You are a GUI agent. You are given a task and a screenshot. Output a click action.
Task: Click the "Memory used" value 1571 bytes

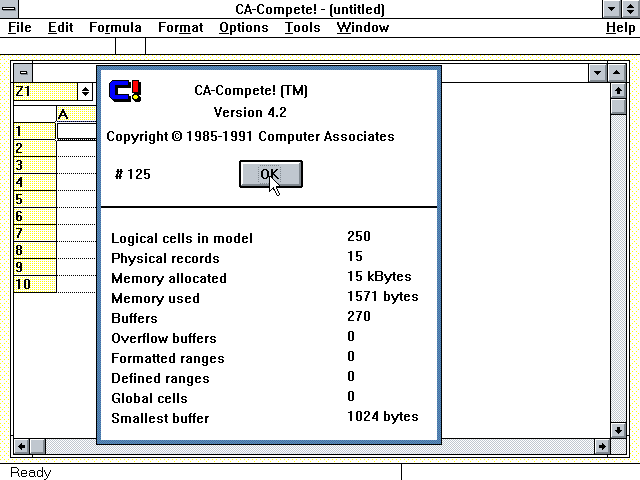tap(382, 296)
